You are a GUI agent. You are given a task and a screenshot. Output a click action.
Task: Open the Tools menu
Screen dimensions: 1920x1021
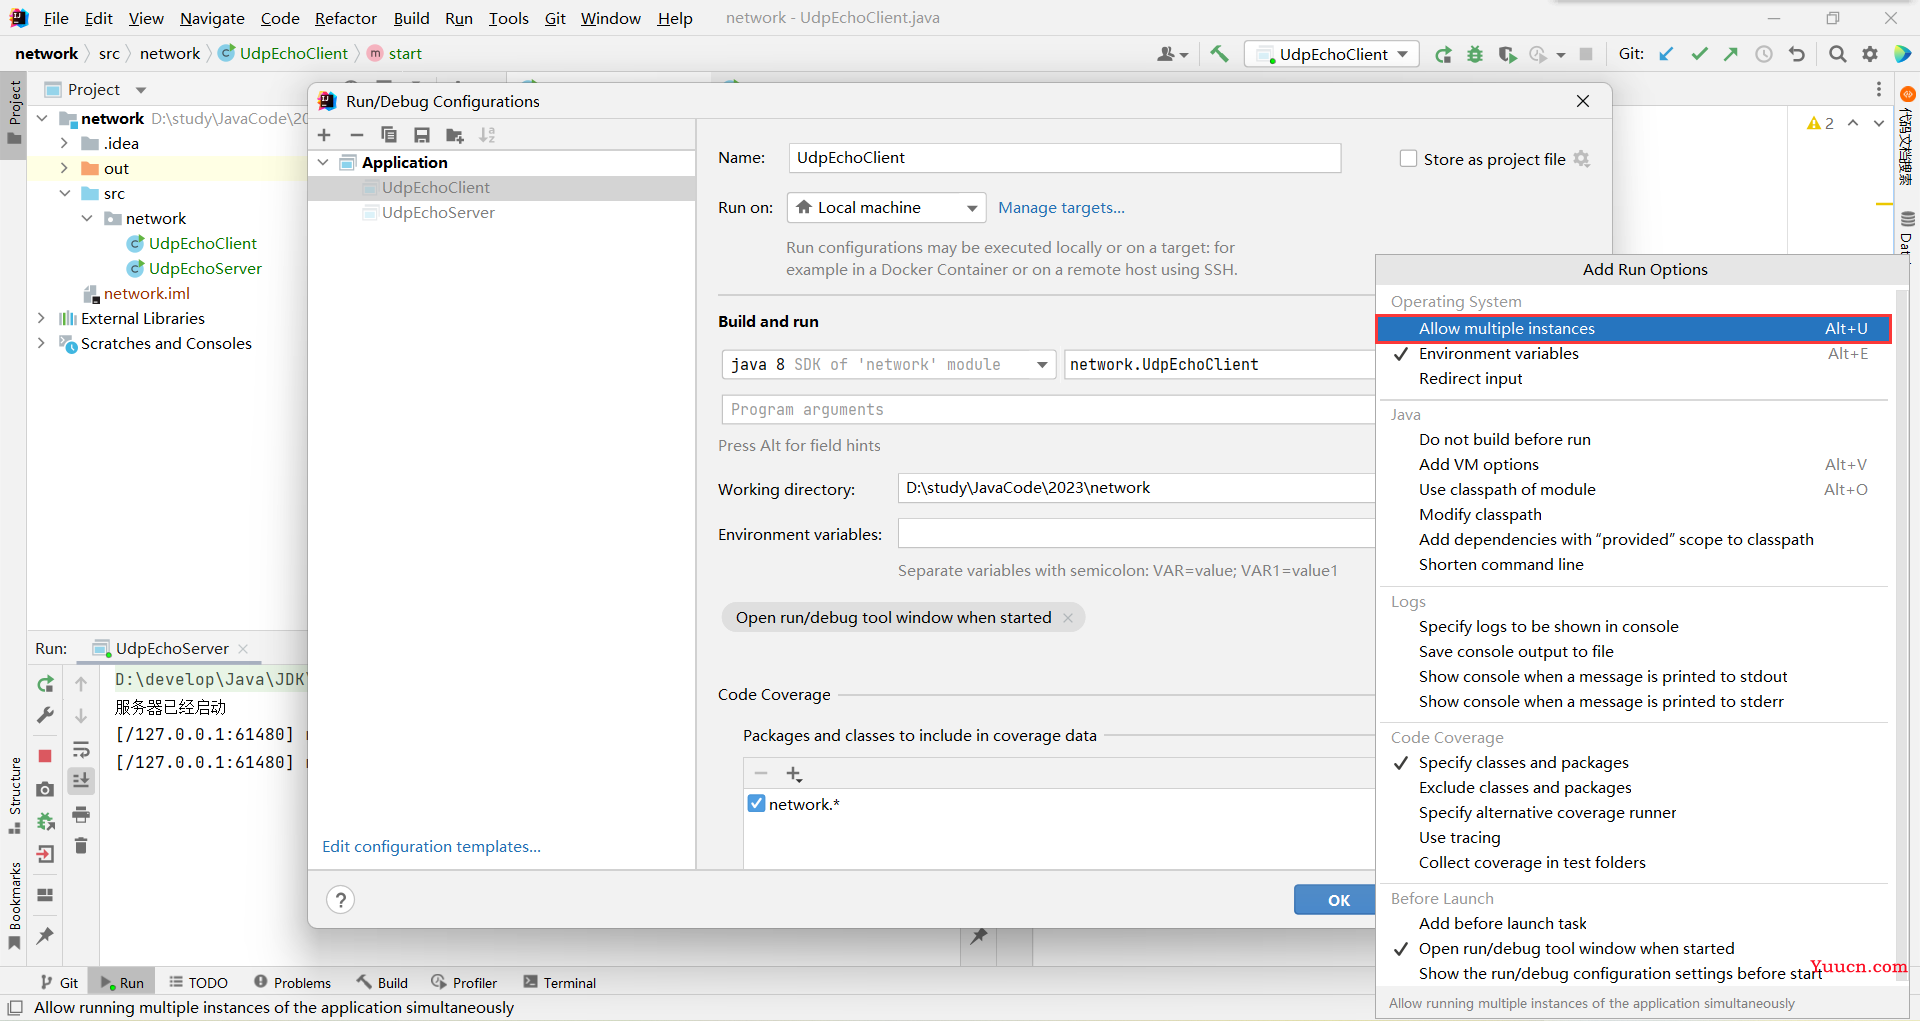pyautogui.click(x=508, y=18)
